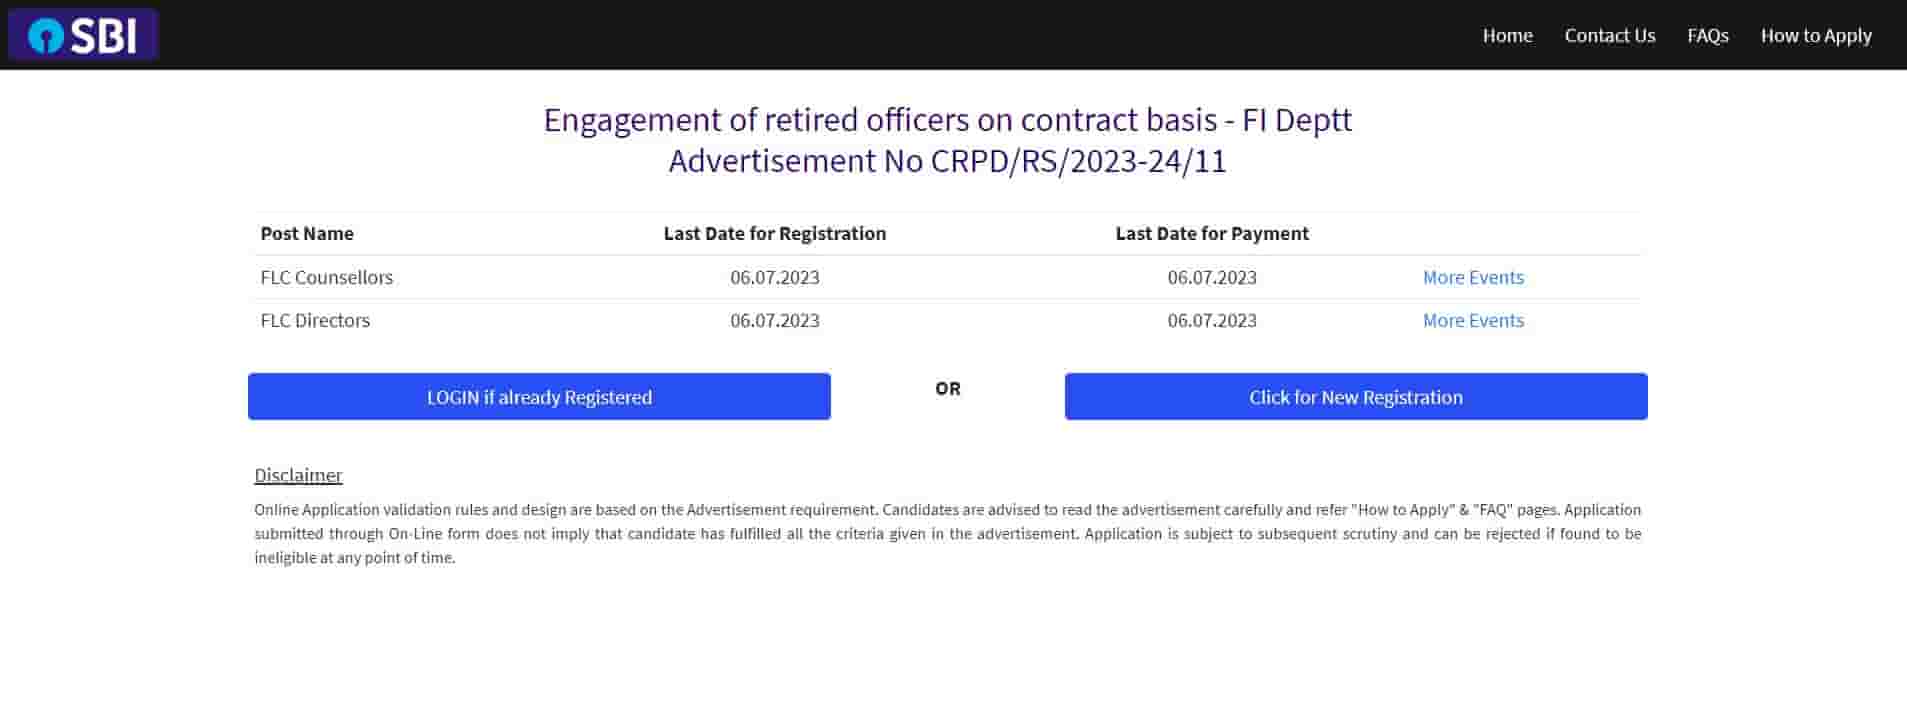Navigate to Contact Us
Screen dimensions: 1907x713
(x=1609, y=35)
